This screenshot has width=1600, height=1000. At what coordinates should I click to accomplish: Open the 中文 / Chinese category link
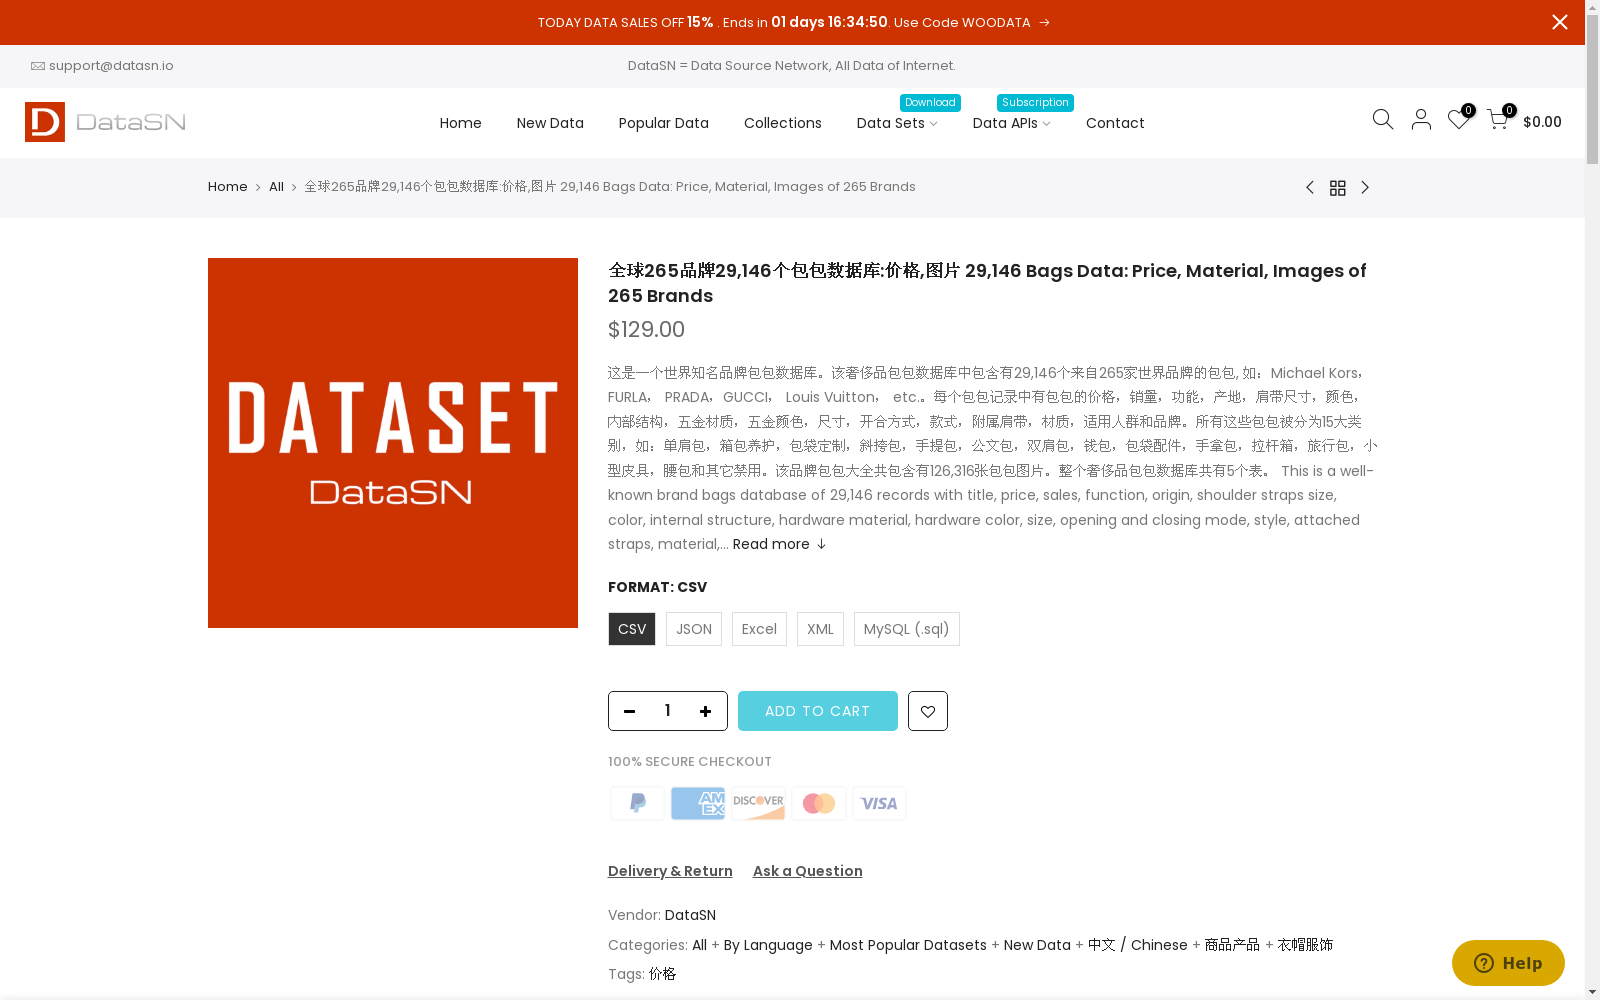[x=1138, y=945]
